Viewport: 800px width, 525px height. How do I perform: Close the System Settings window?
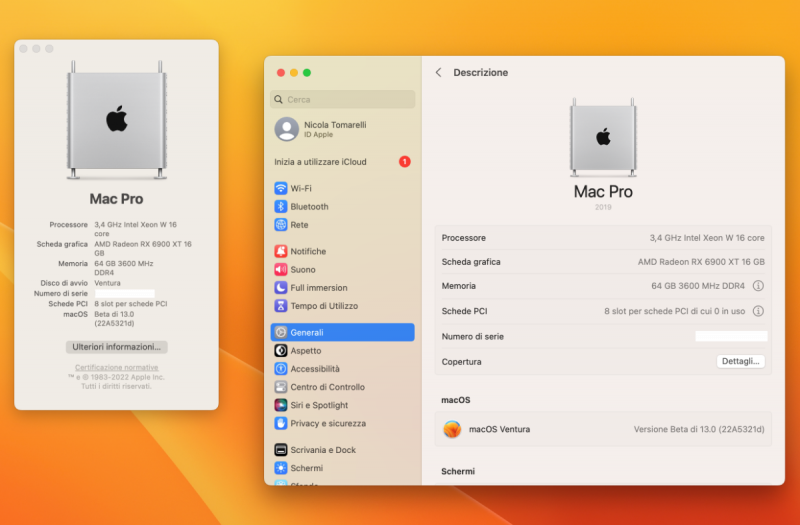pos(281,72)
